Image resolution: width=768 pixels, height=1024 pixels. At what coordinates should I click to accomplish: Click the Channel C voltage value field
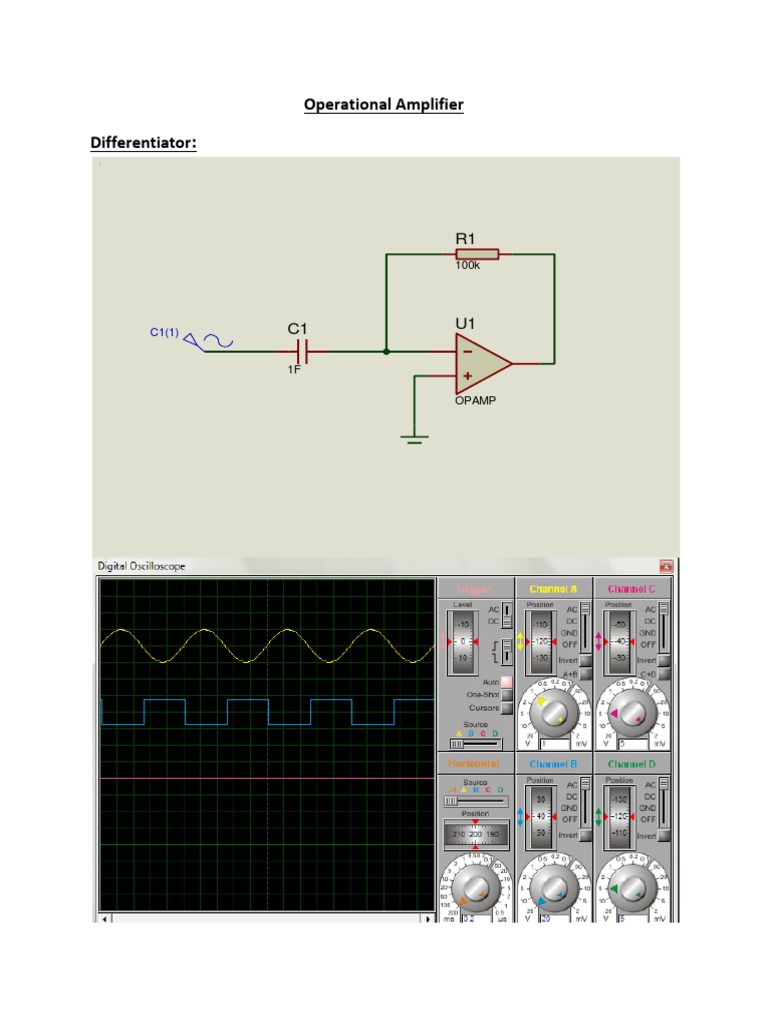coord(633,744)
